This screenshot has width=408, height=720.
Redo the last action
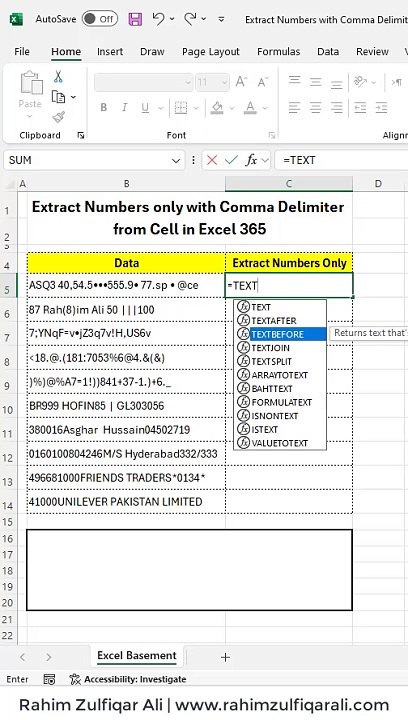click(190, 19)
